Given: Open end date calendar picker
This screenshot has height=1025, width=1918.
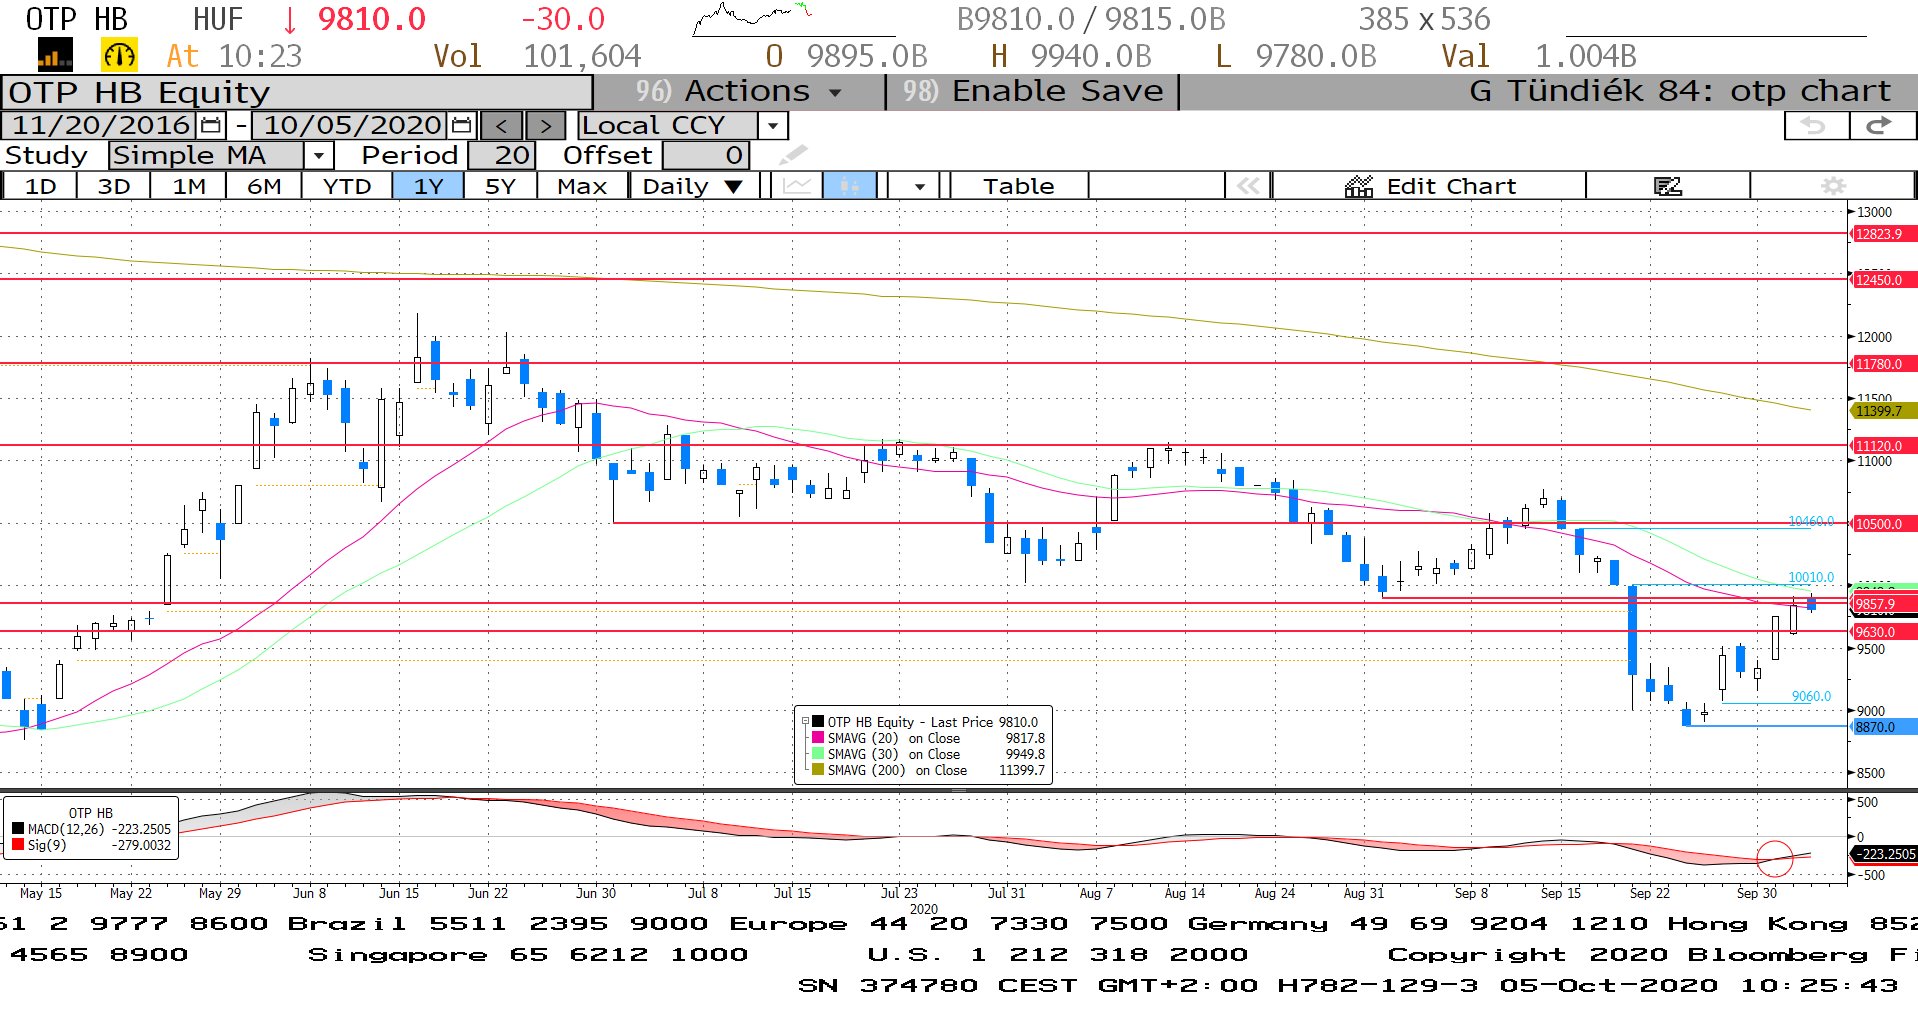Looking at the screenshot, I should [461, 125].
